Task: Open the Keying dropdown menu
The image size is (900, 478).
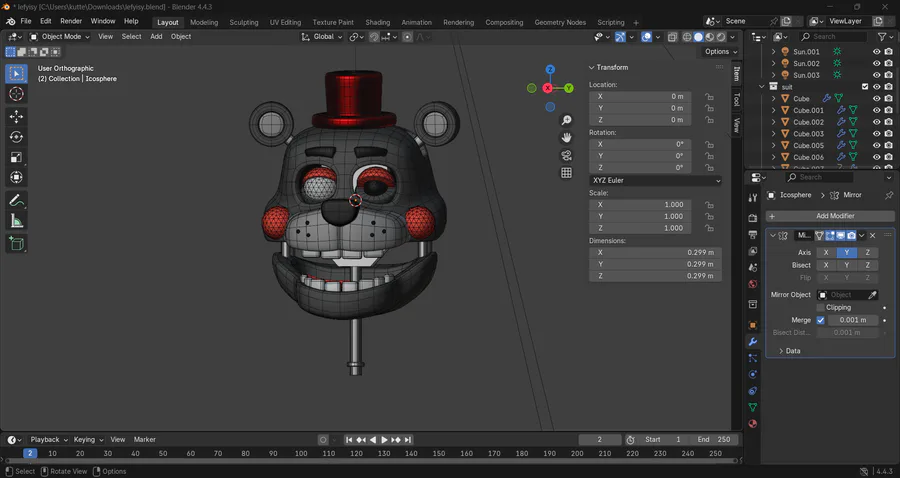Action: pyautogui.click(x=88, y=440)
